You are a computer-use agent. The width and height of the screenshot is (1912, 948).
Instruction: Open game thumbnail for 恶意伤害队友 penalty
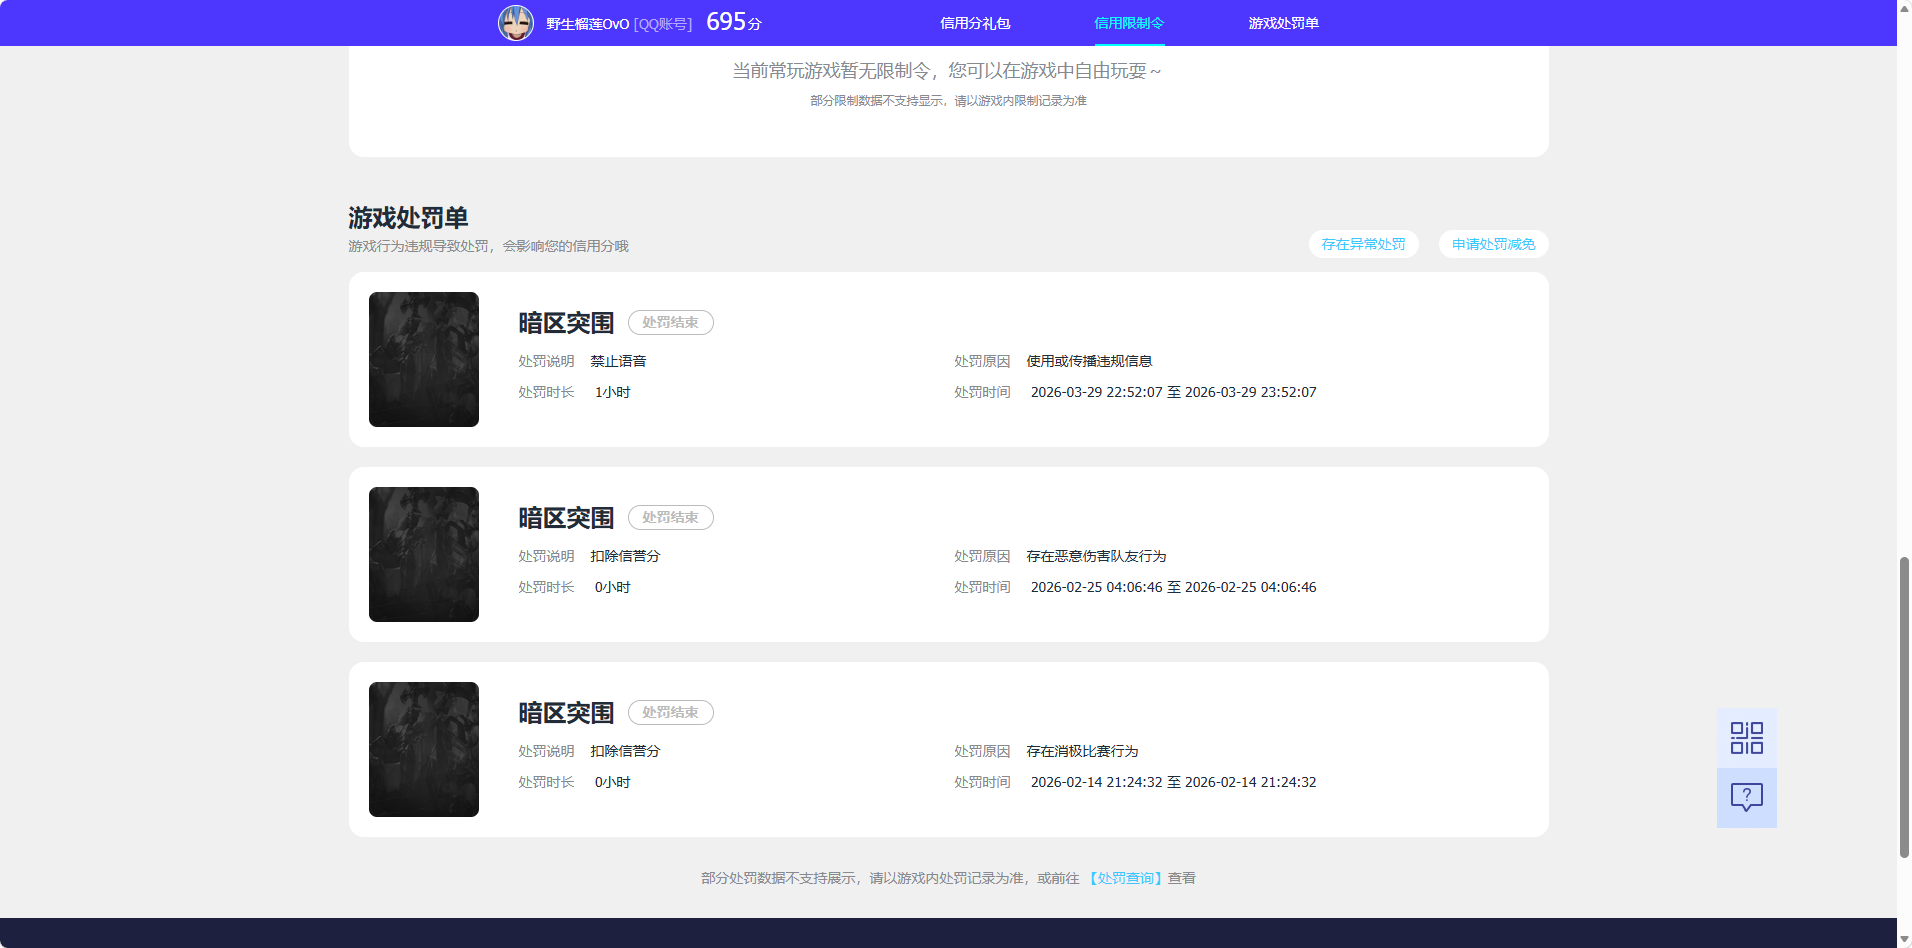pyautogui.click(x=424, y=554)
